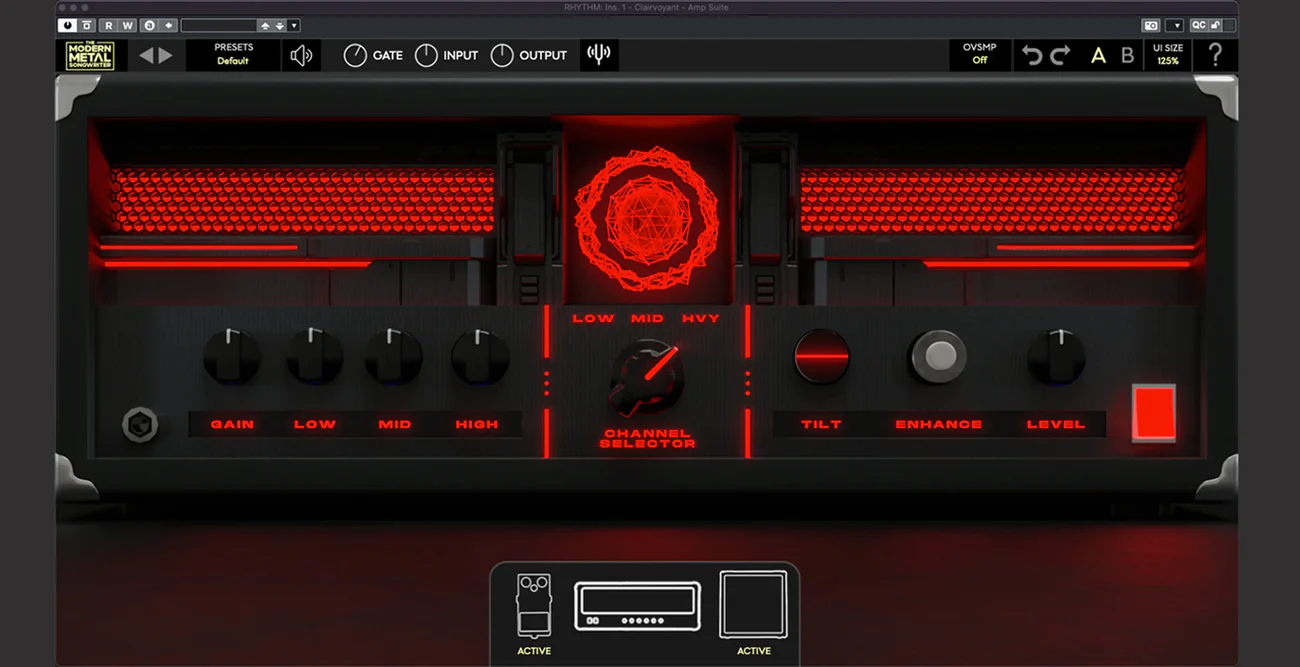Toggle cabinet ACTIVE state
Image resolution: width=1300 pixels, height=667 pixels.
coord(754,651)
